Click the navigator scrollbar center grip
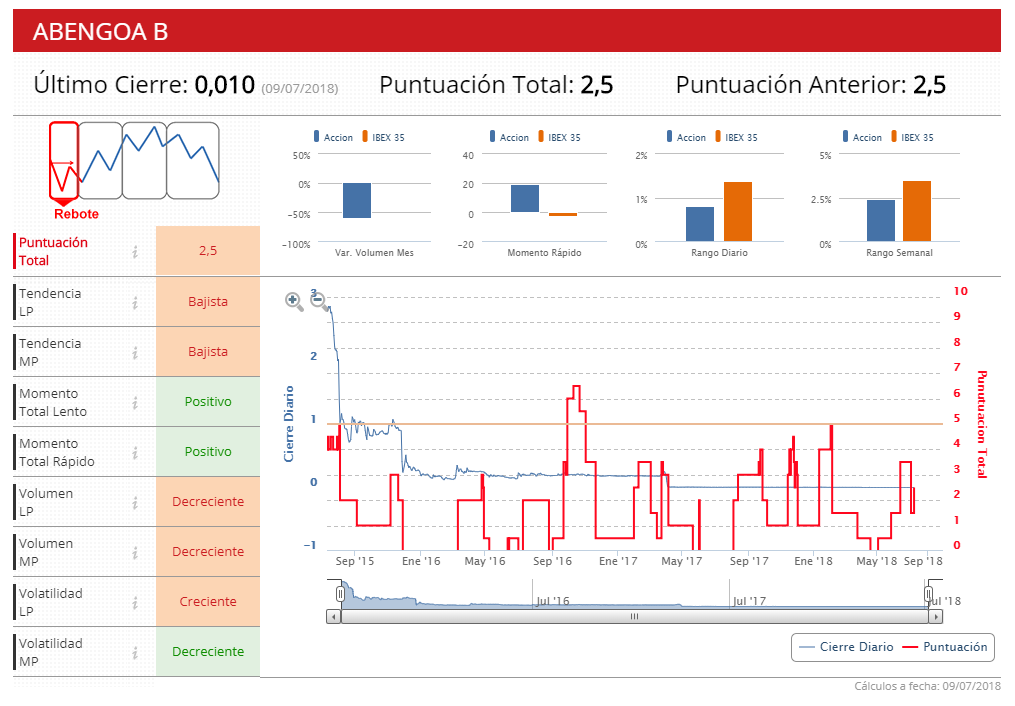The width and height of the screenshot is (1015, 706). (x=634, y=617)
